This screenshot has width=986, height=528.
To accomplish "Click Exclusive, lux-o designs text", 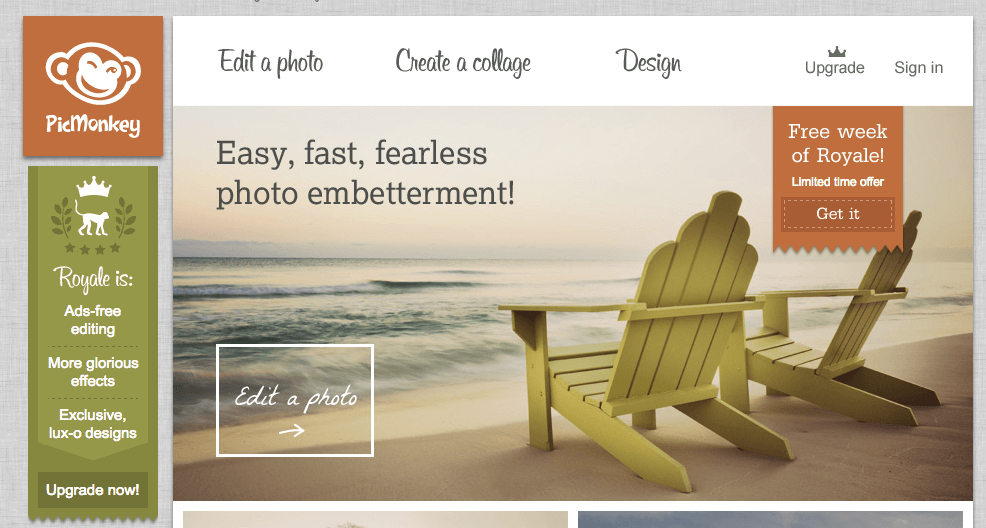I will coord(93,424).
